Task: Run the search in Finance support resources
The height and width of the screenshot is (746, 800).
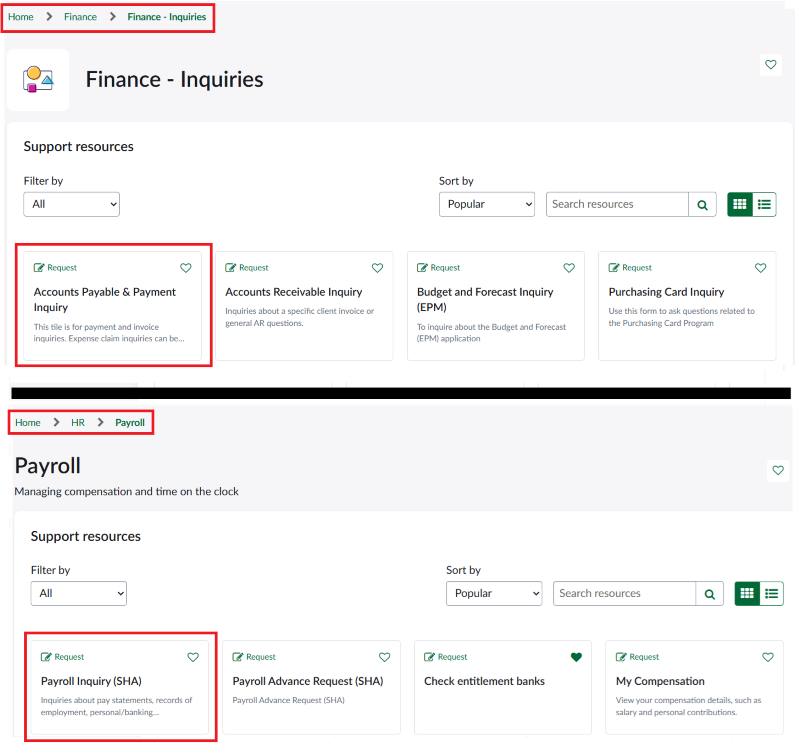Action: 702,204
